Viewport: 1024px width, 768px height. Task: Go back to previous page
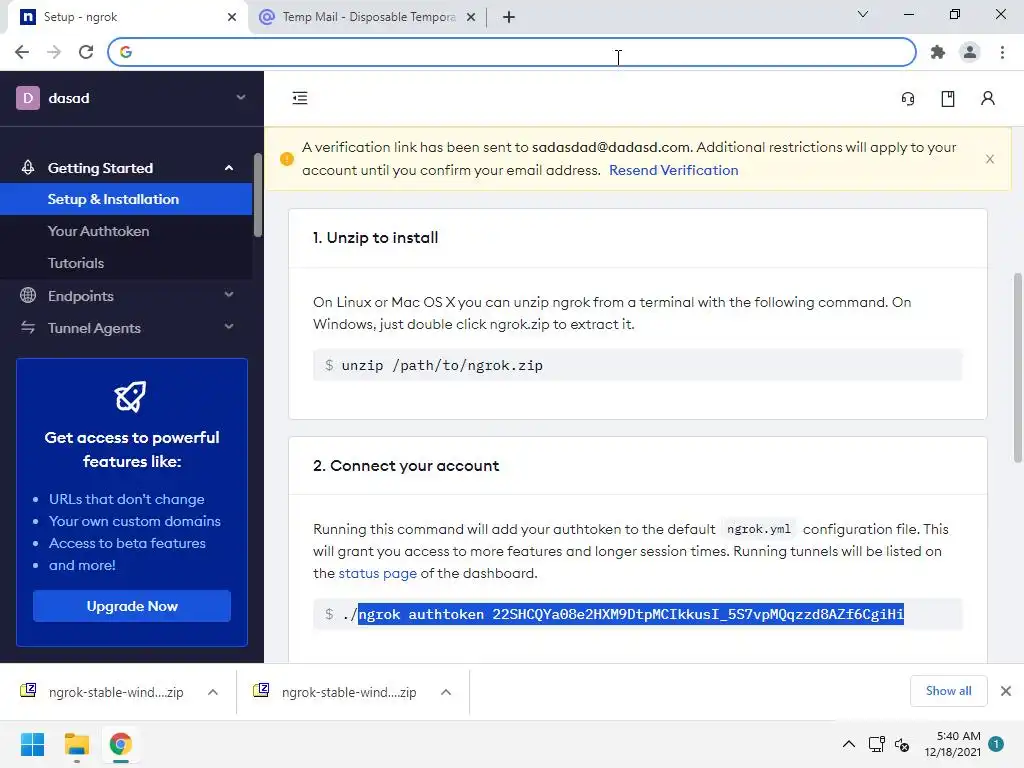22,52
